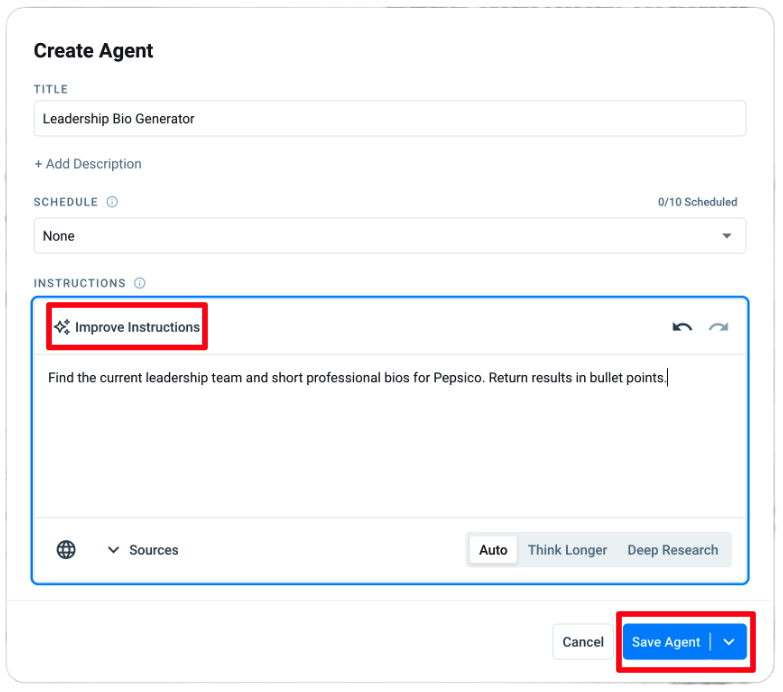Open the info icon next to Schedule
Viewport: 783px width, 692px height.
(112, 202)
